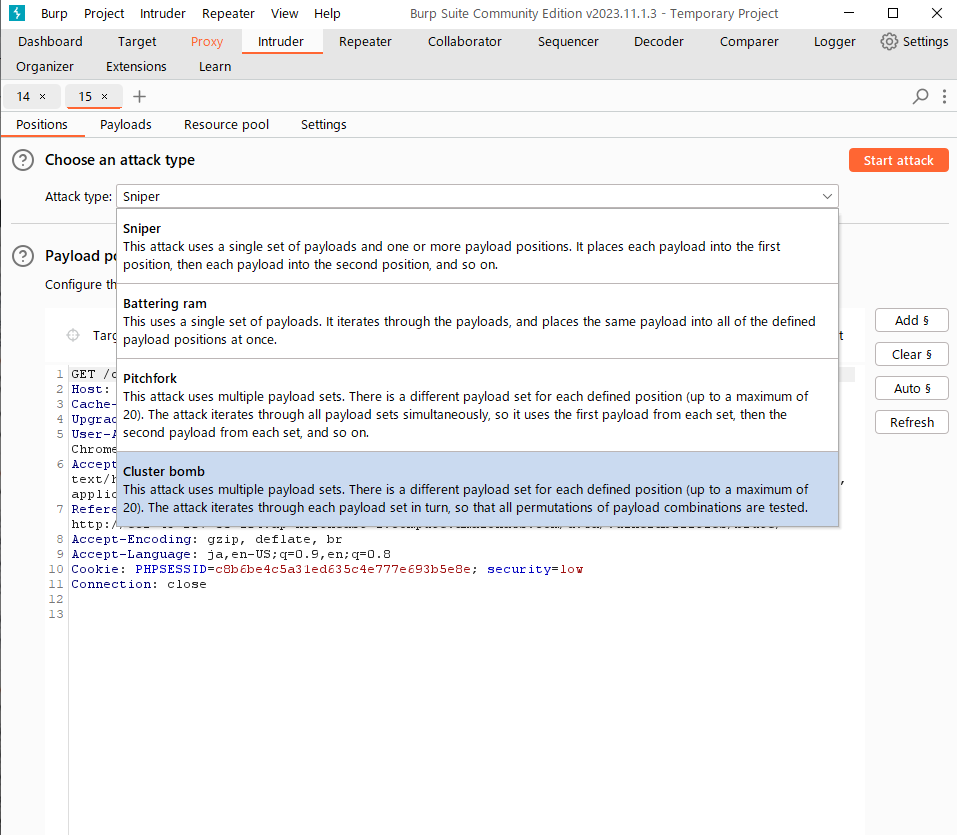957x835 pixels.
Task: Open the three-dot options menu
Action: tap(944, 96)
